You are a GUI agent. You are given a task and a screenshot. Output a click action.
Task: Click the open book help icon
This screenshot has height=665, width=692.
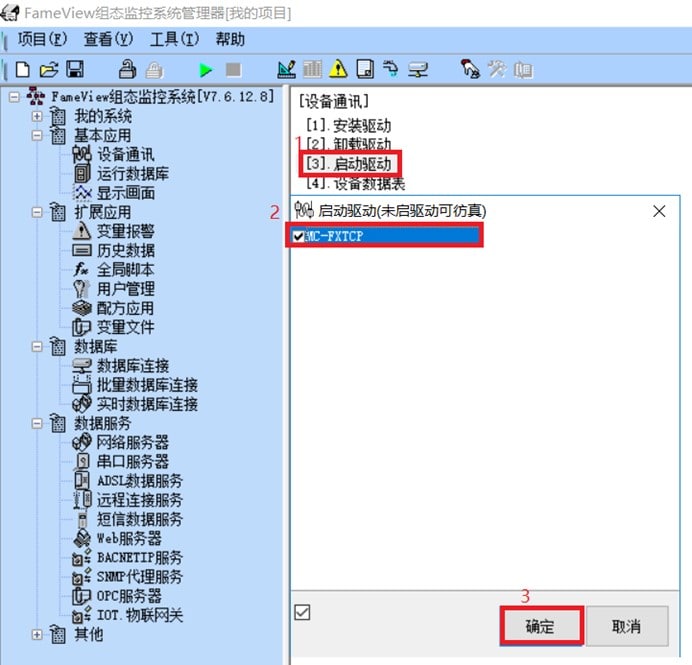tap(523, 70)
